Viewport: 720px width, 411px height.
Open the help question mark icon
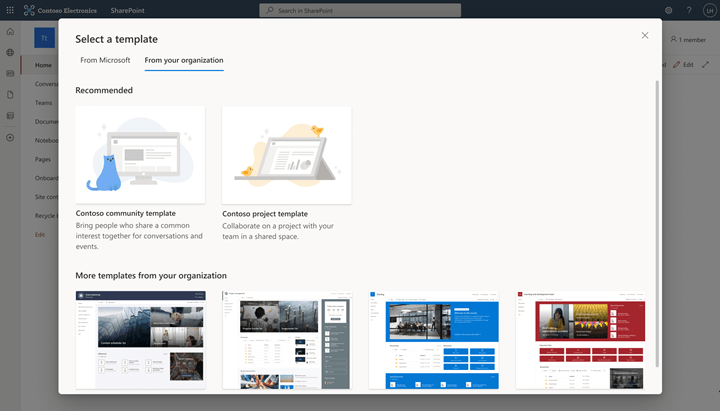pyautogui.click(x=689, y=10)
